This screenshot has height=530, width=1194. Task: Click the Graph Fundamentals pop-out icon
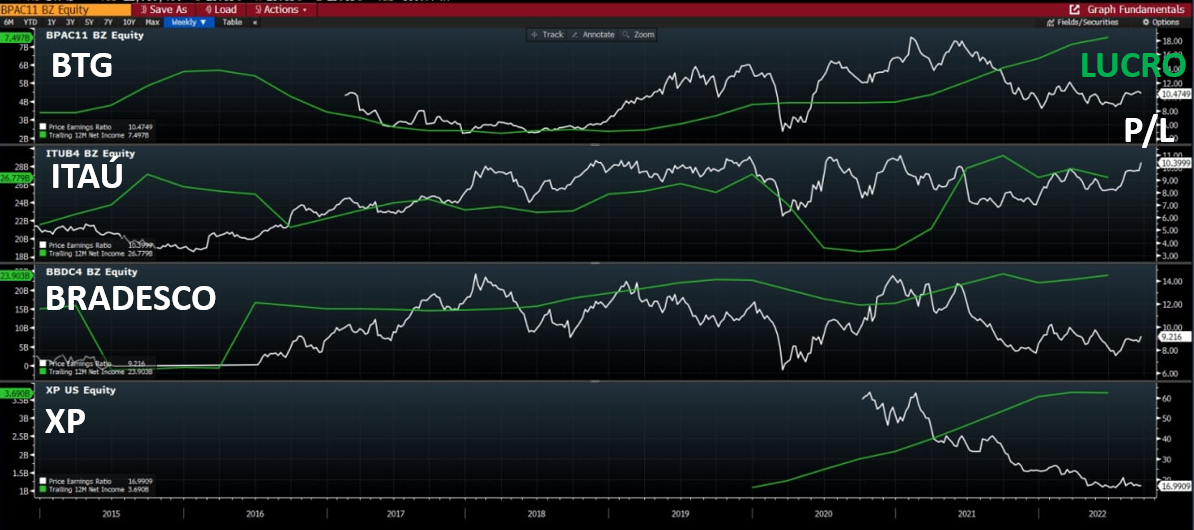click(x=1074, y=10)
